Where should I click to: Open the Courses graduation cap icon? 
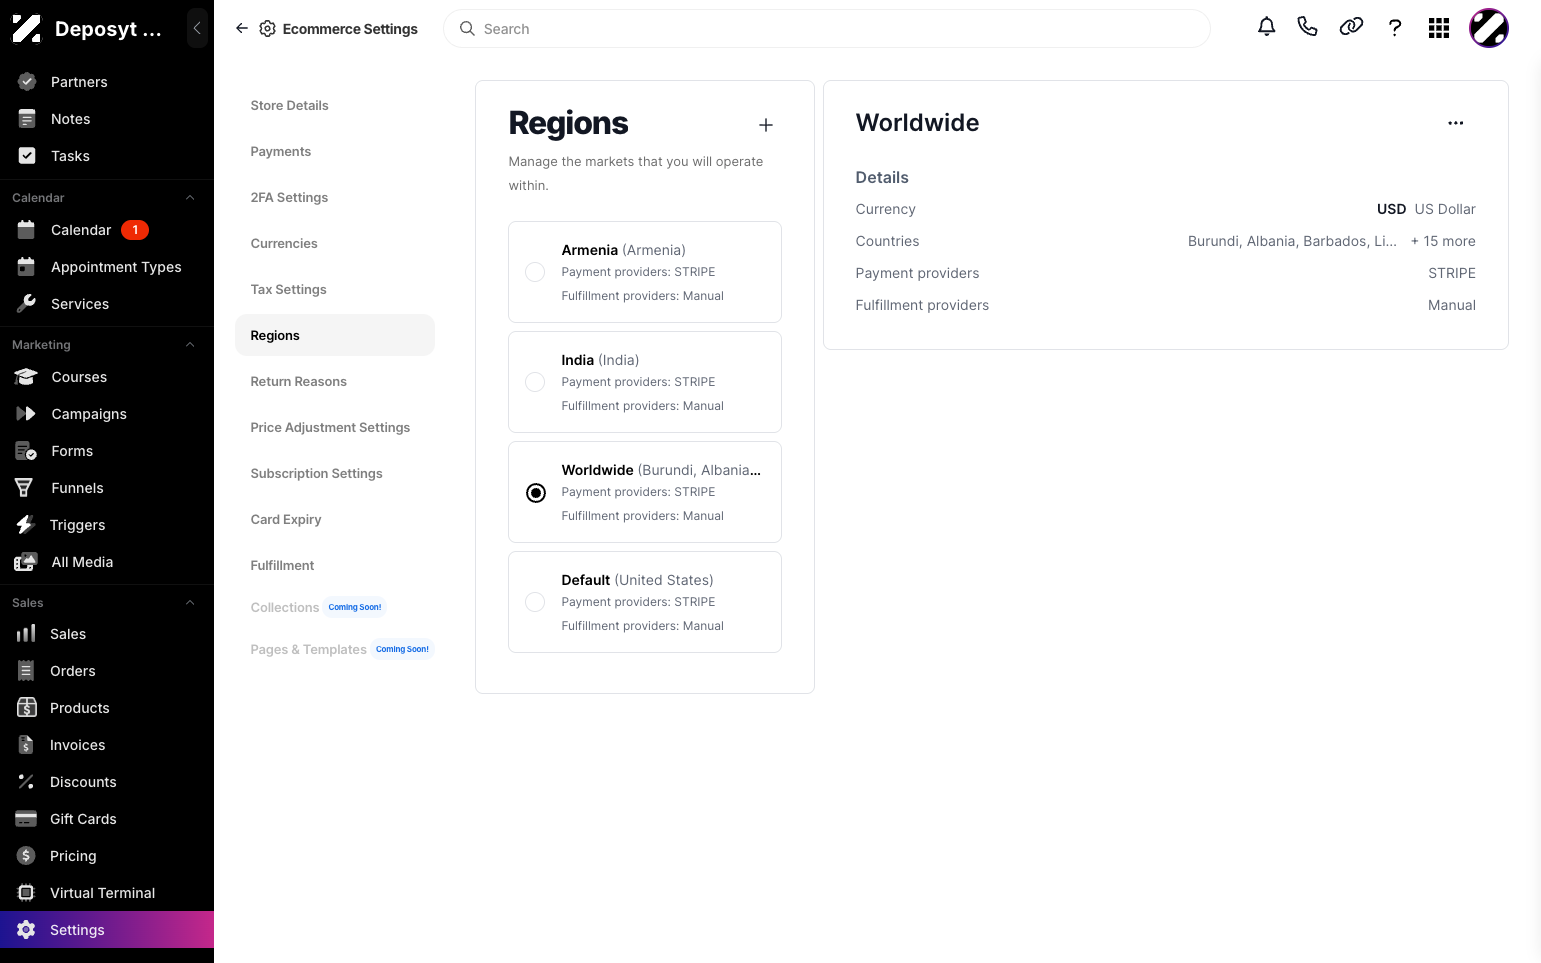27,377
